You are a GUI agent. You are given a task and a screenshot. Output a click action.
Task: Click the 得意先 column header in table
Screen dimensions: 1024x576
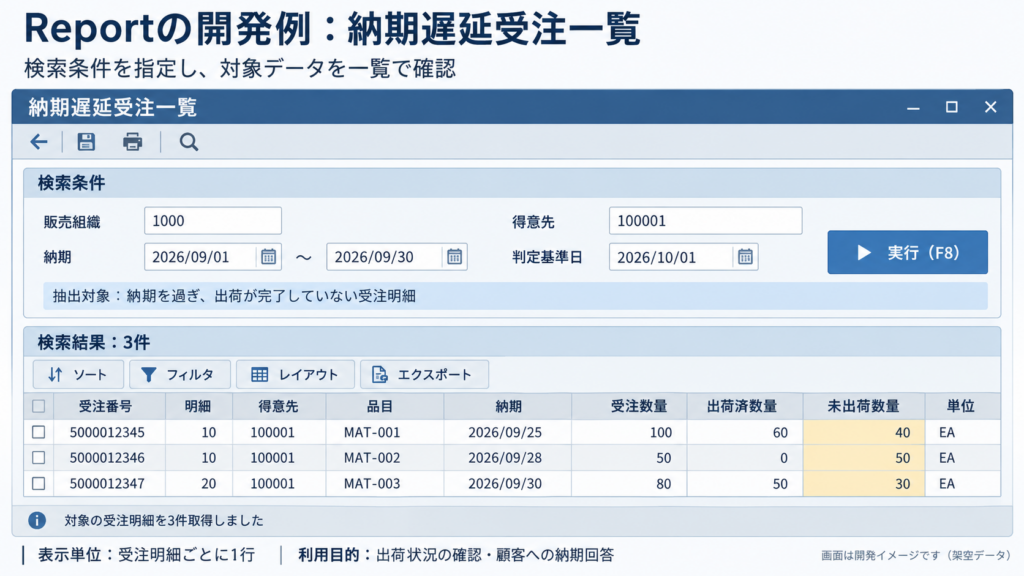point(278,406)
